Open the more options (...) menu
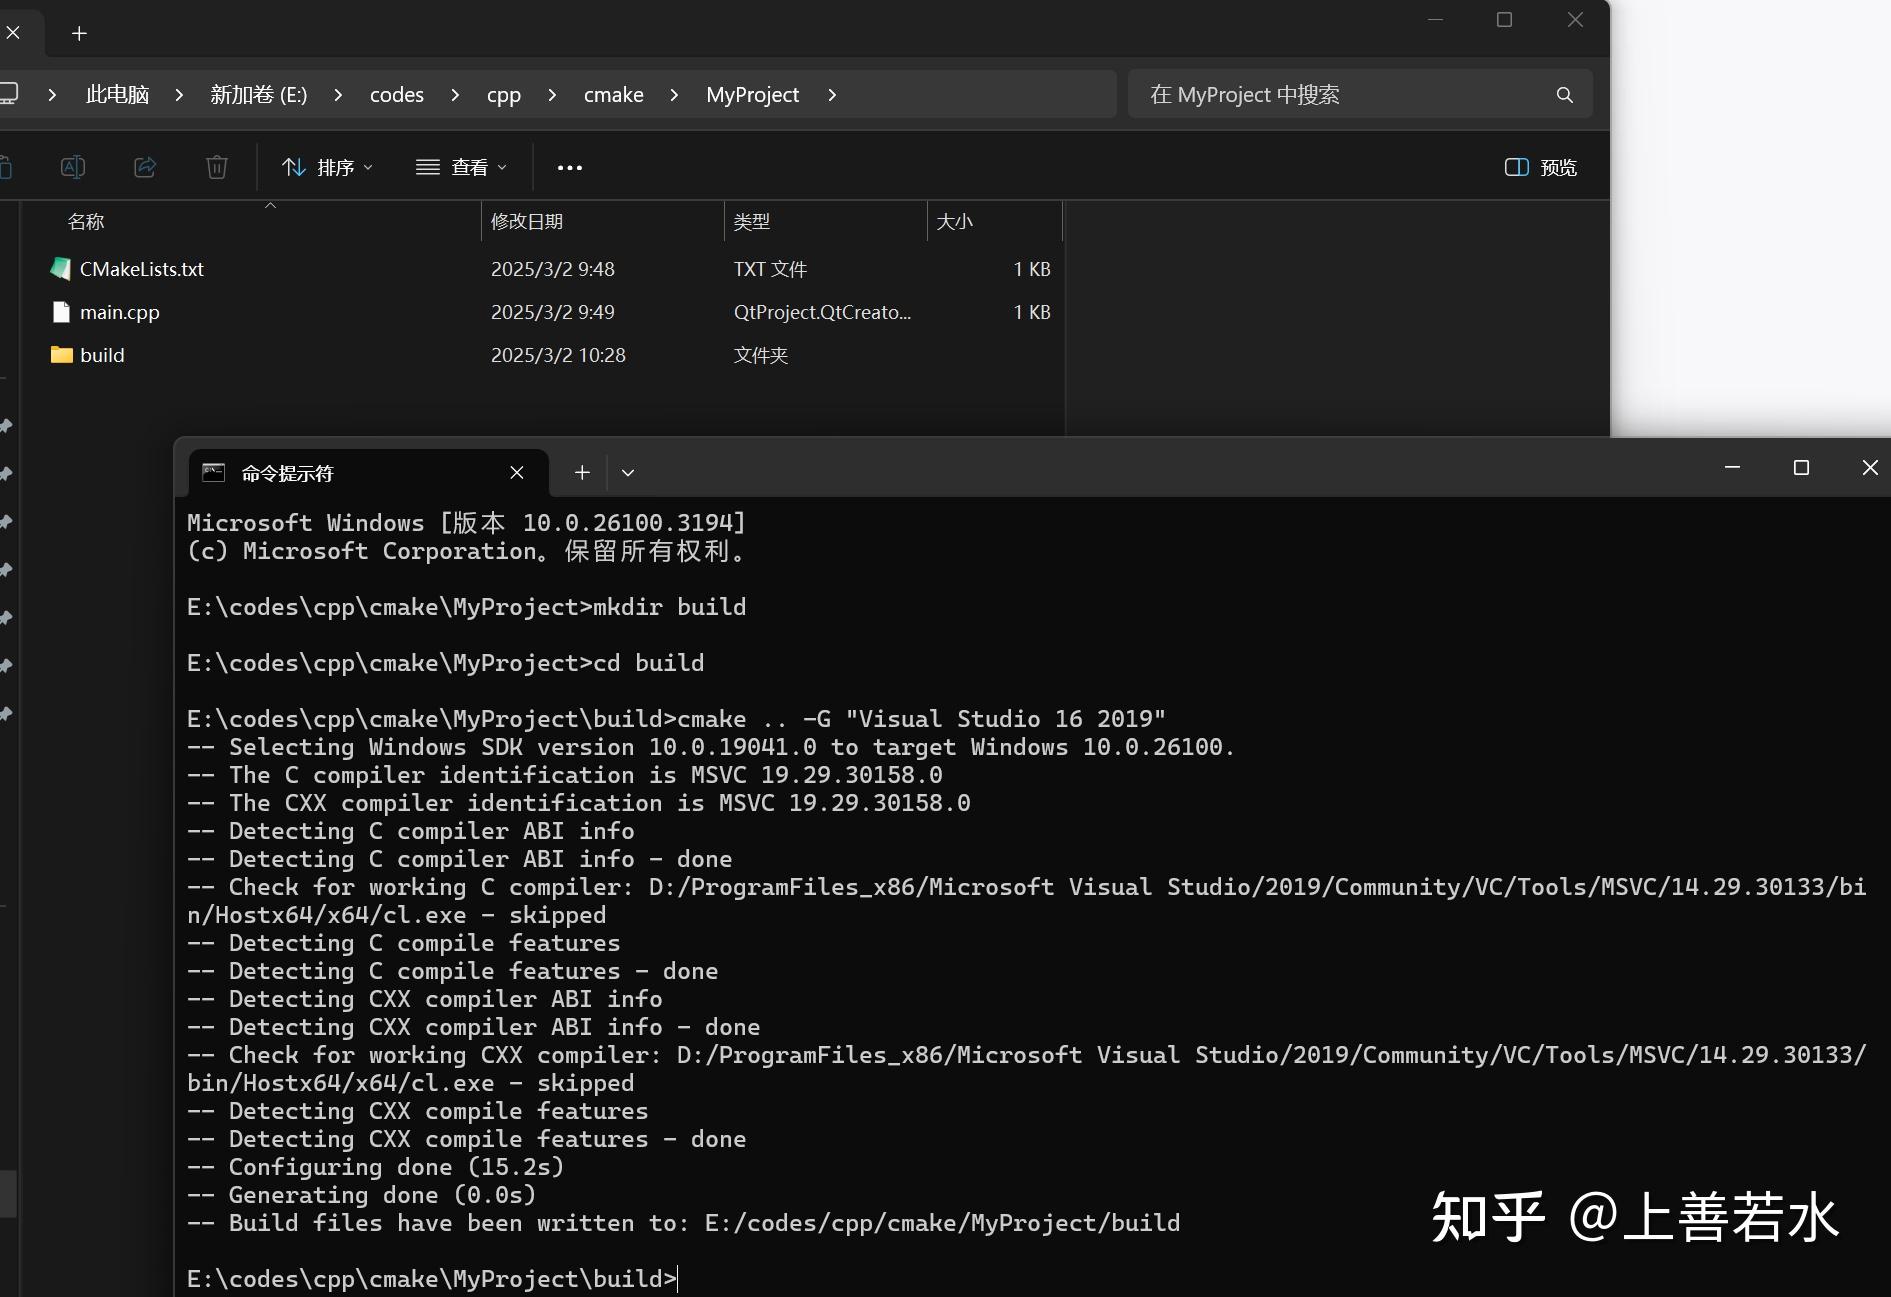 pos(569,167)
